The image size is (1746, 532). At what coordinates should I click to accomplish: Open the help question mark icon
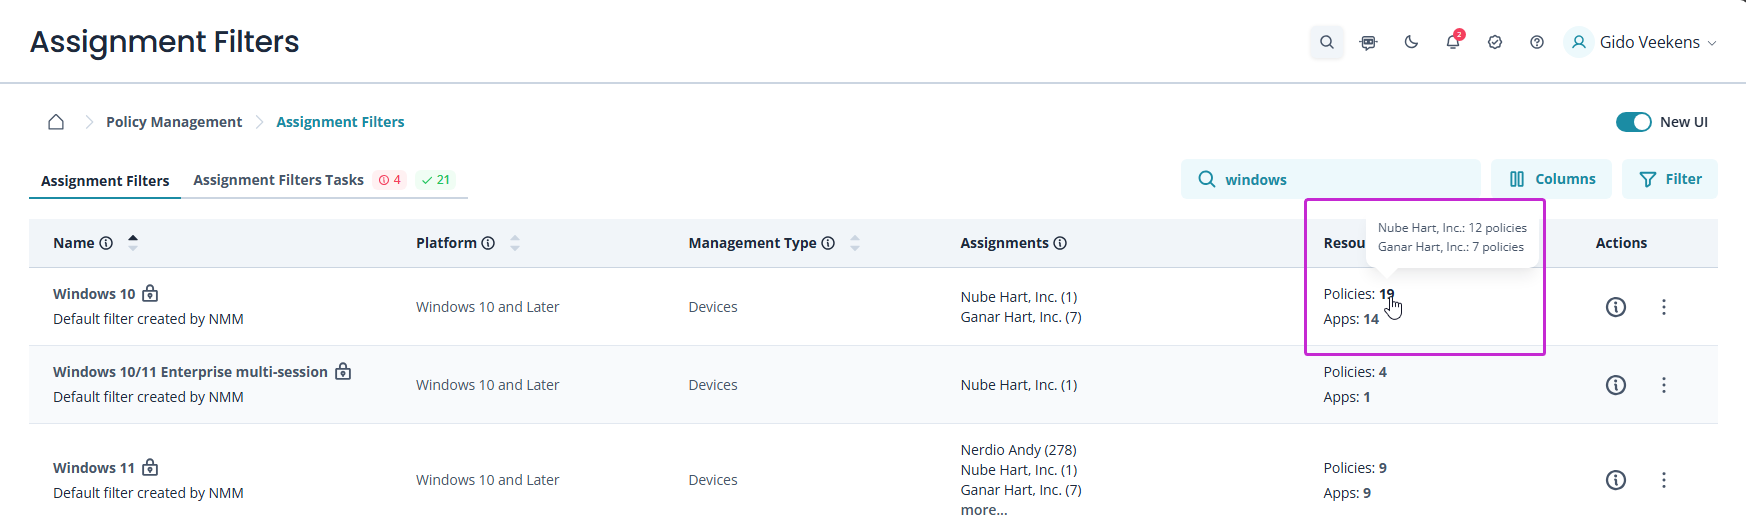coord(1537,42)
